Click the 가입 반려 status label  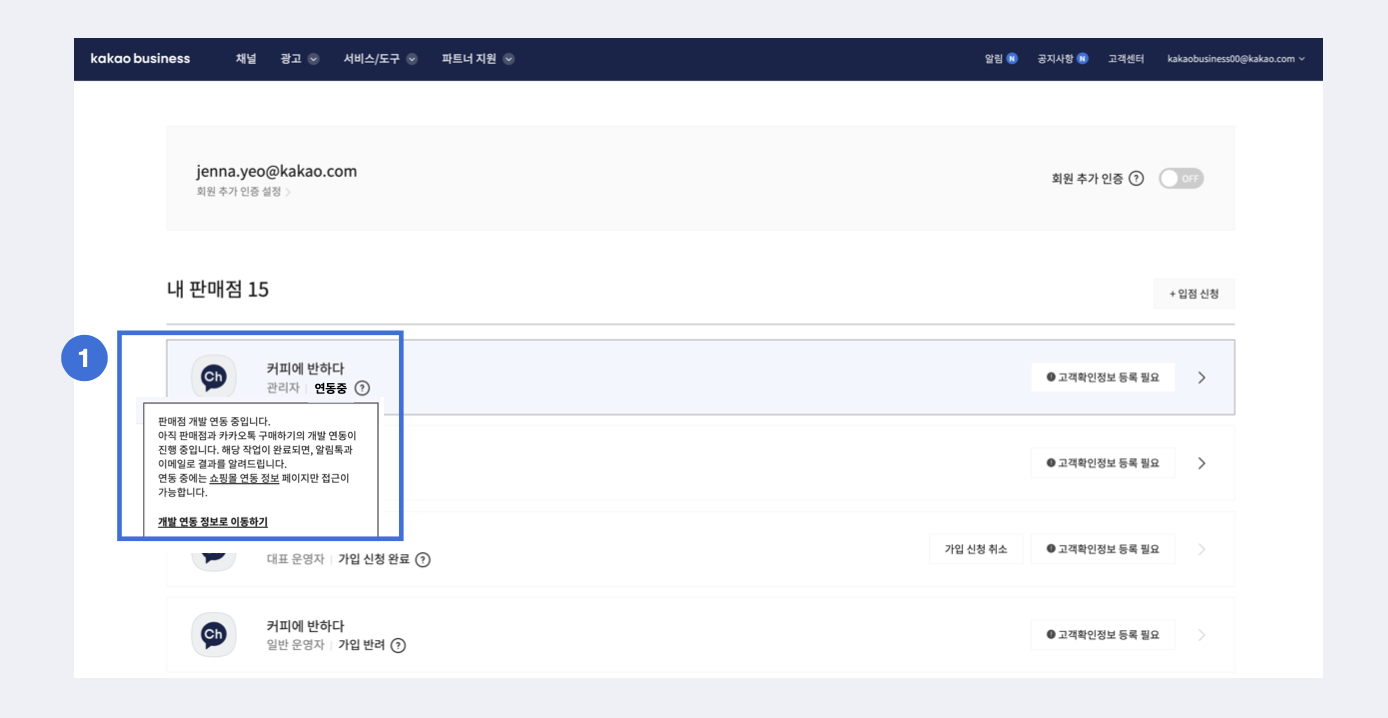(x=361, y=645)
